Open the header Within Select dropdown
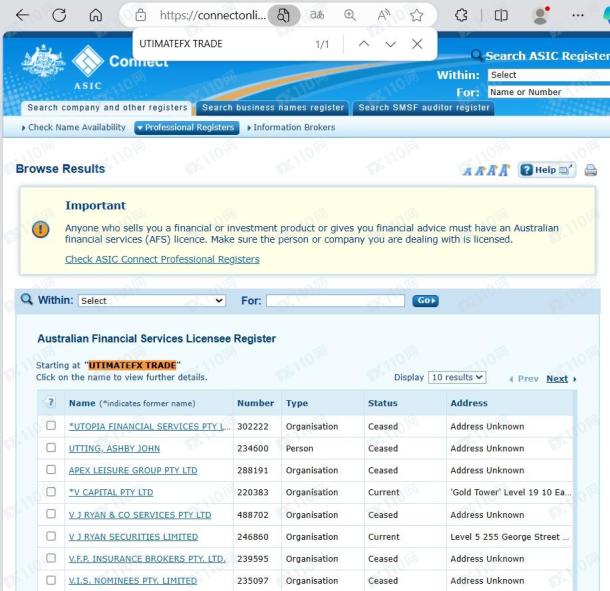 549,75
